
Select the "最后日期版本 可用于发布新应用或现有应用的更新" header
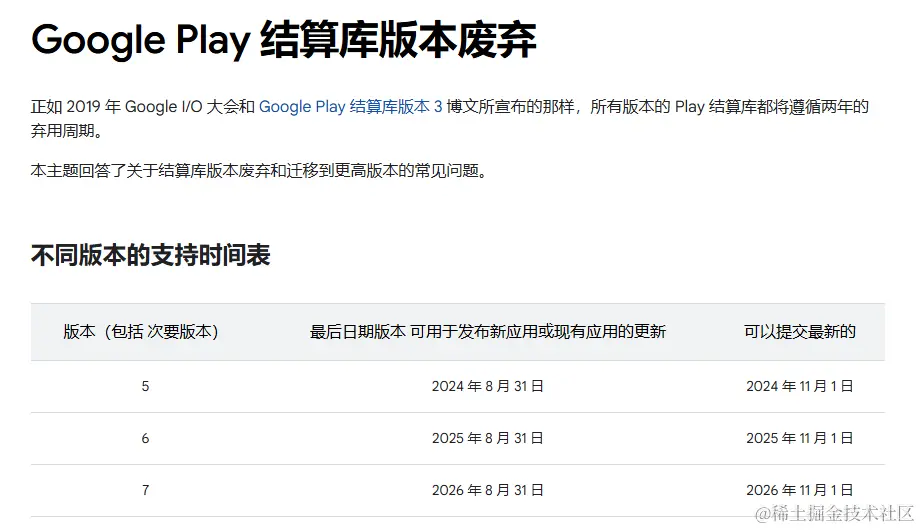pyautogui.click(x=488, y=332)
